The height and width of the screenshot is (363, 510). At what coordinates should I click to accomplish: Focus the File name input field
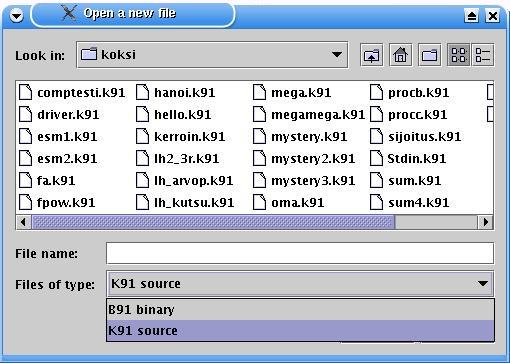[x=300, y=253]
